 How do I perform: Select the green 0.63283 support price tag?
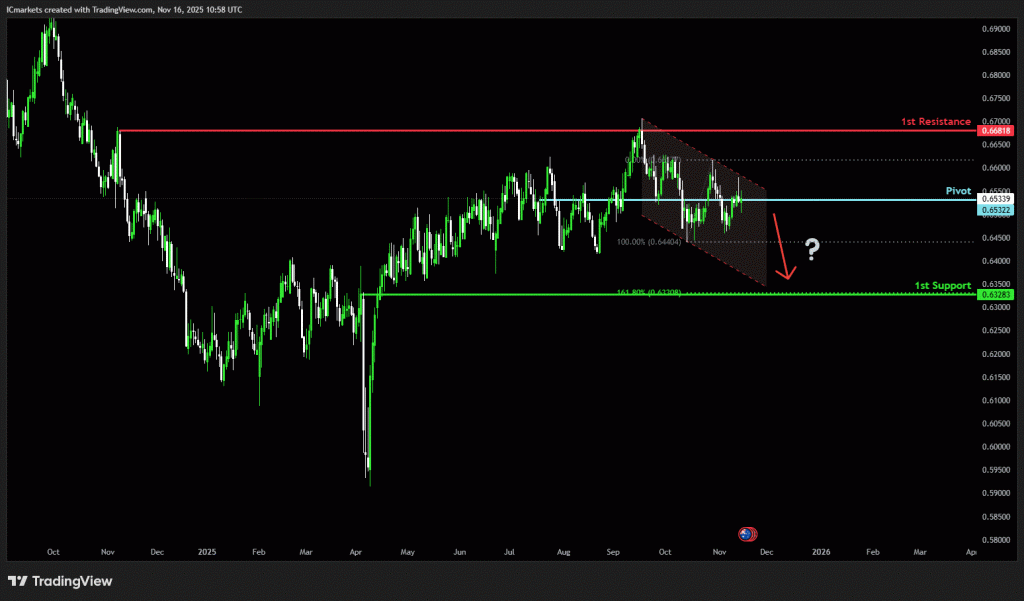994,295
